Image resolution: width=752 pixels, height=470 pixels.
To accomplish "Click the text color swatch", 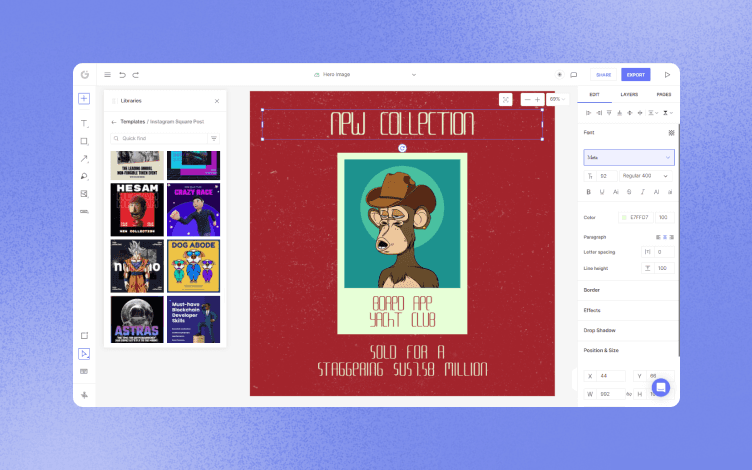I will coord(624,218).
